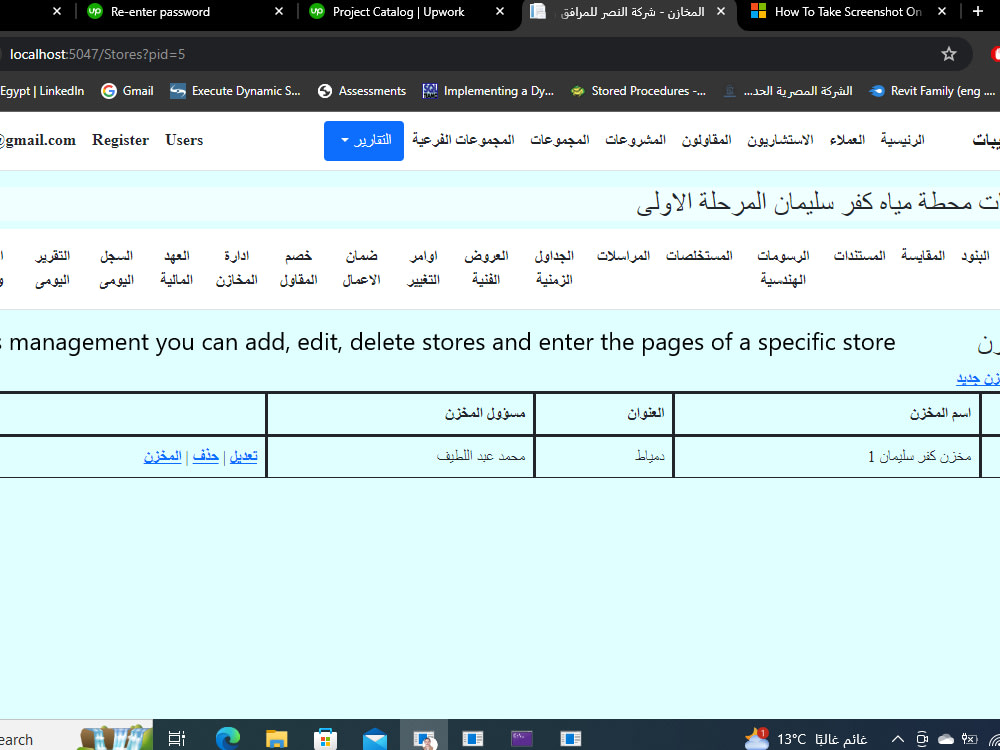The width and height of the screenshot is (1000, 750).
Task: Open the المقايسة project section
Action: [x=923, y=256]
